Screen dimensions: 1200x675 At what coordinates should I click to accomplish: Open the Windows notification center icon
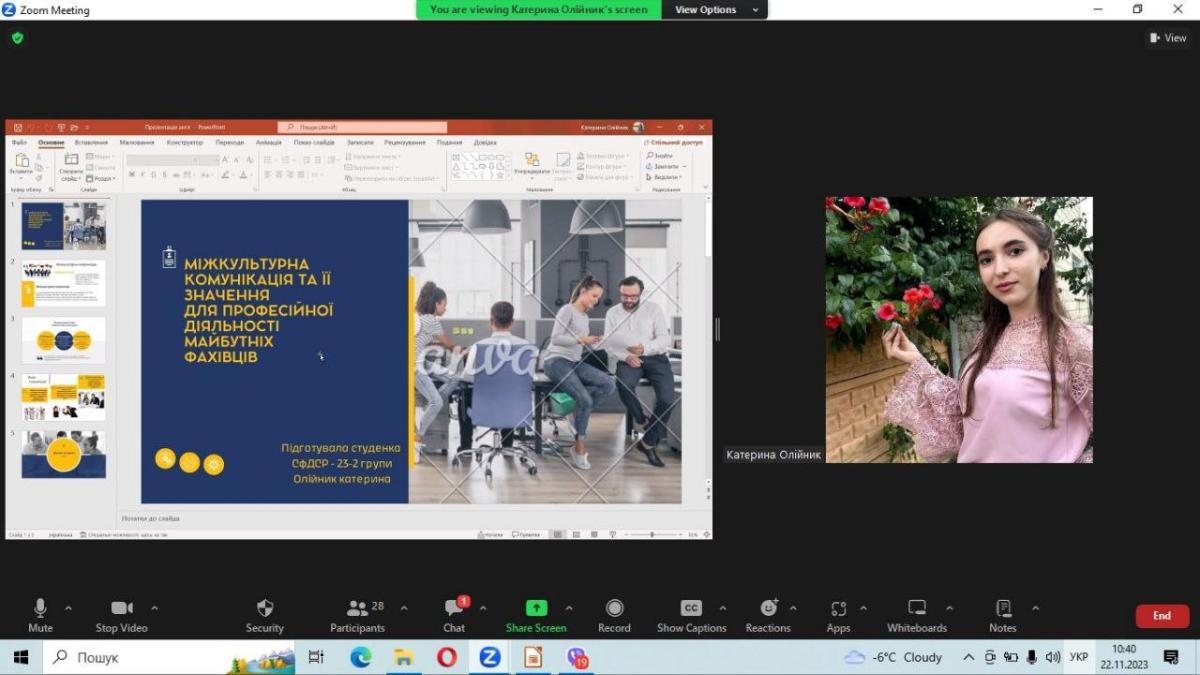(x=1171, y=657)
